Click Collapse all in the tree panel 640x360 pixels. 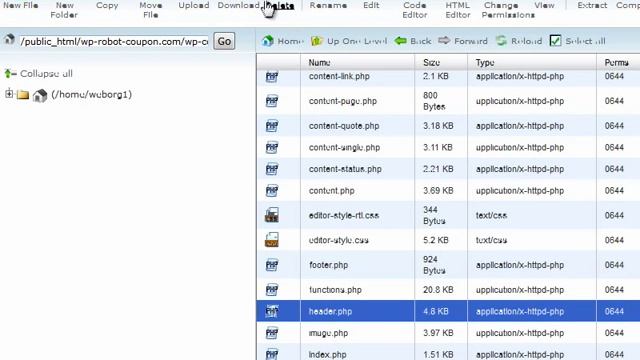point(38,73)
